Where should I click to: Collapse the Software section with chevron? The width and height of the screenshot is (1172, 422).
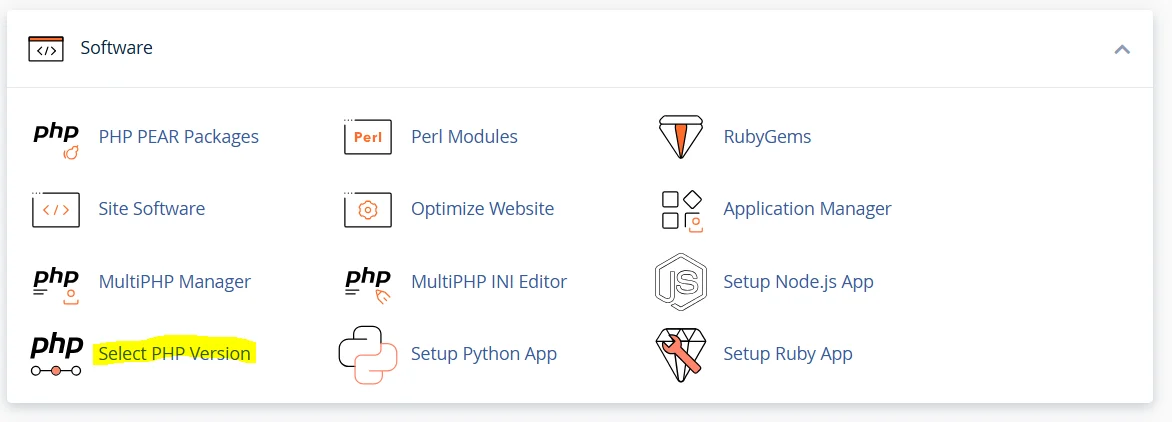1122,49
